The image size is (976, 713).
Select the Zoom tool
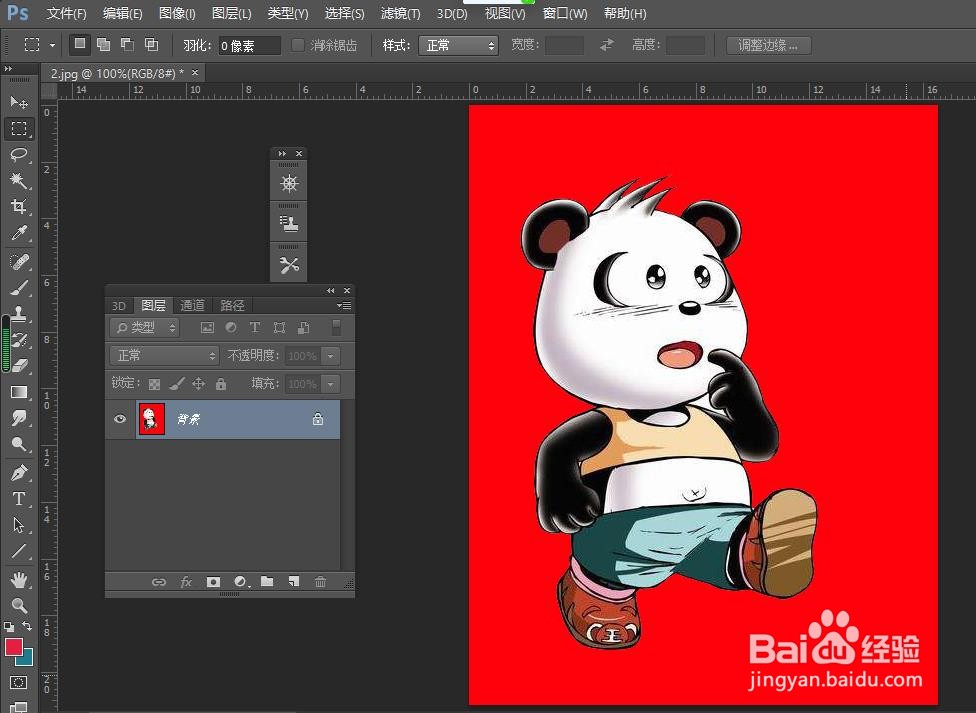19,605
